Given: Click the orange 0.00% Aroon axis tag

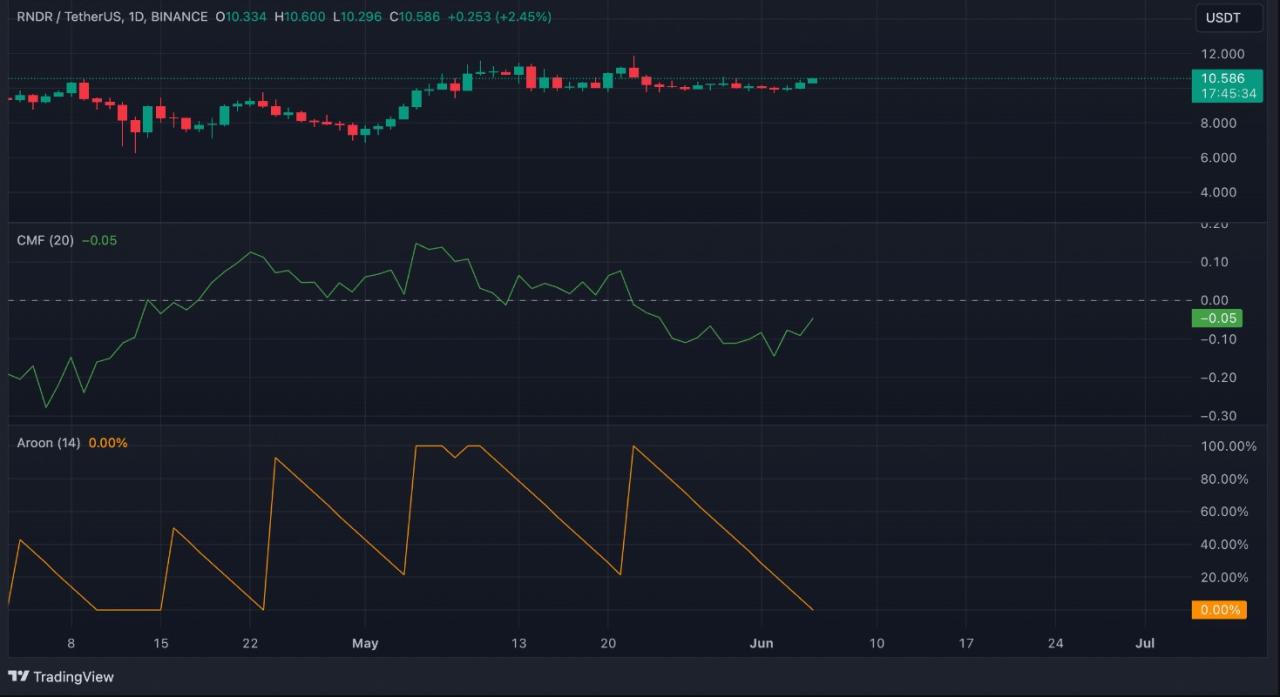Looking at the screenshot, I should (x=1220, y=610).
